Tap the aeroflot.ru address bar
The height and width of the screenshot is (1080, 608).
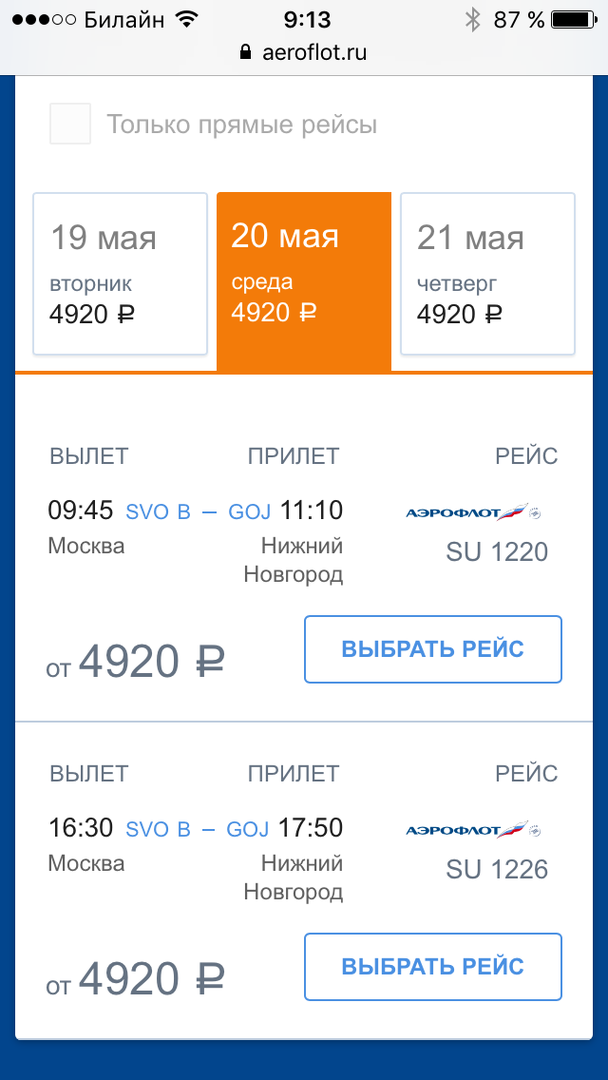(x=304, y=53)
